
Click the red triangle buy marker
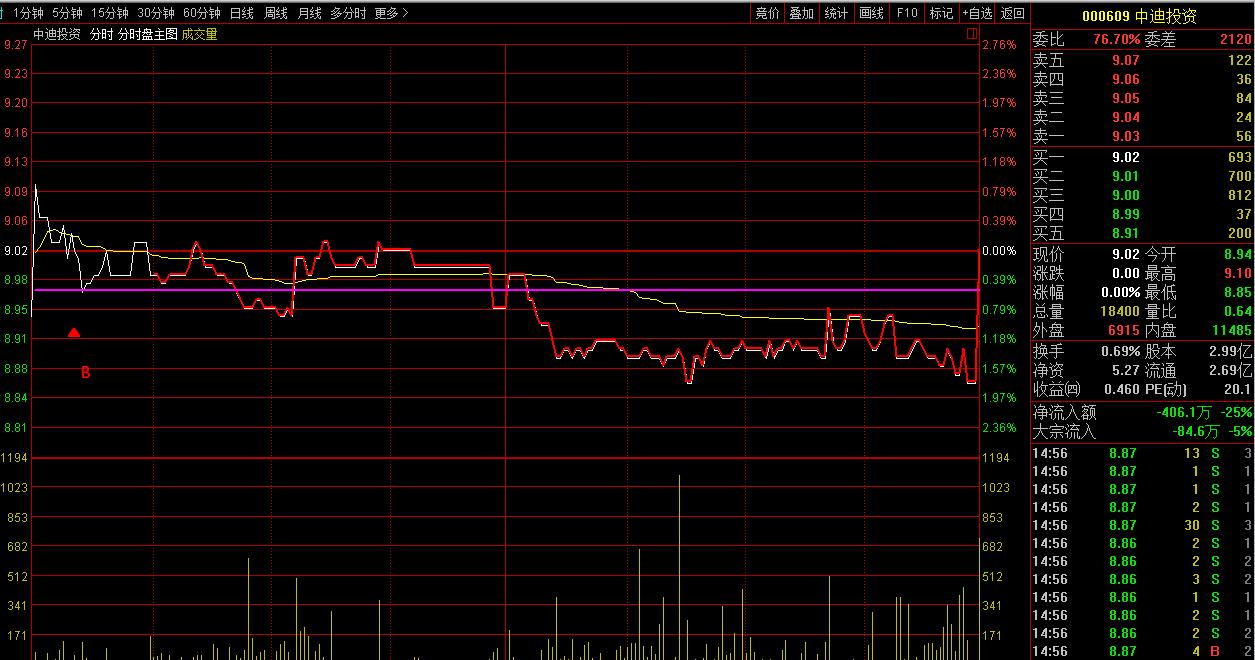(x=74, y=332)
